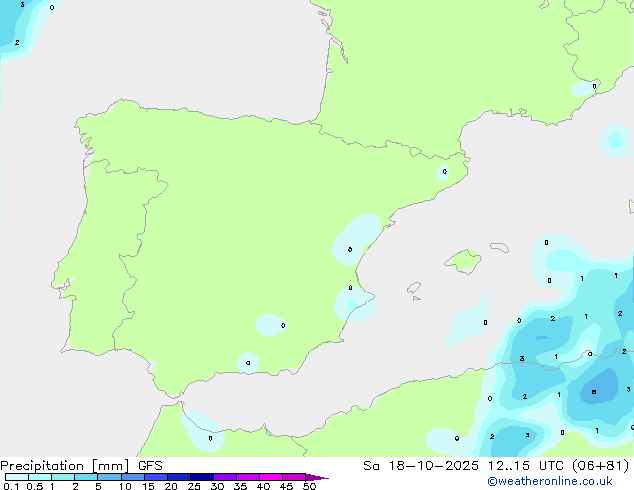Select the 15–20 mm legend swatch
634x490 pixels.
(156, 477)
